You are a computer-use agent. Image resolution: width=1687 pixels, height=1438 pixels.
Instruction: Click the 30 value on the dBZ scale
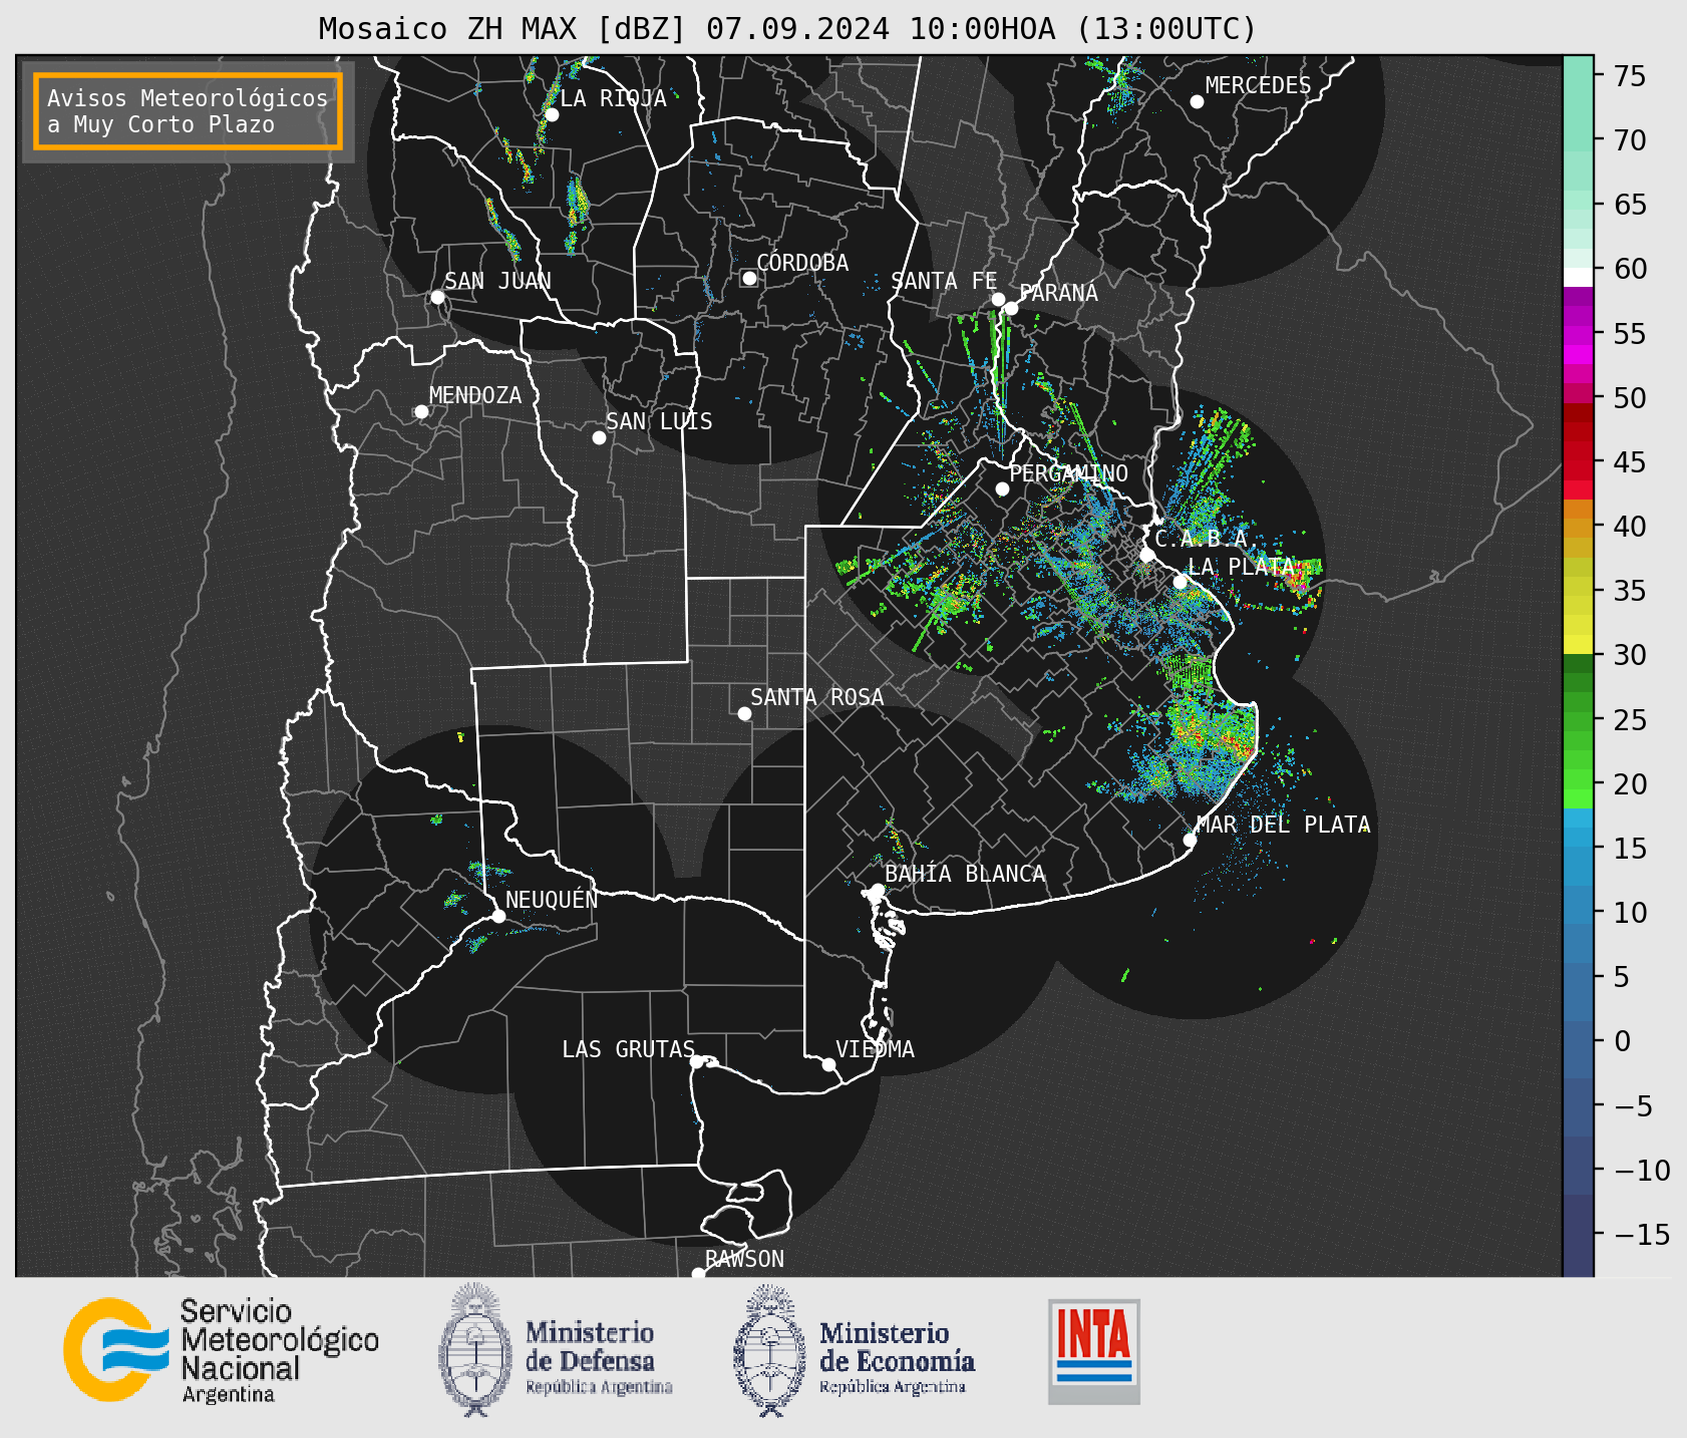coord(1630,655)
